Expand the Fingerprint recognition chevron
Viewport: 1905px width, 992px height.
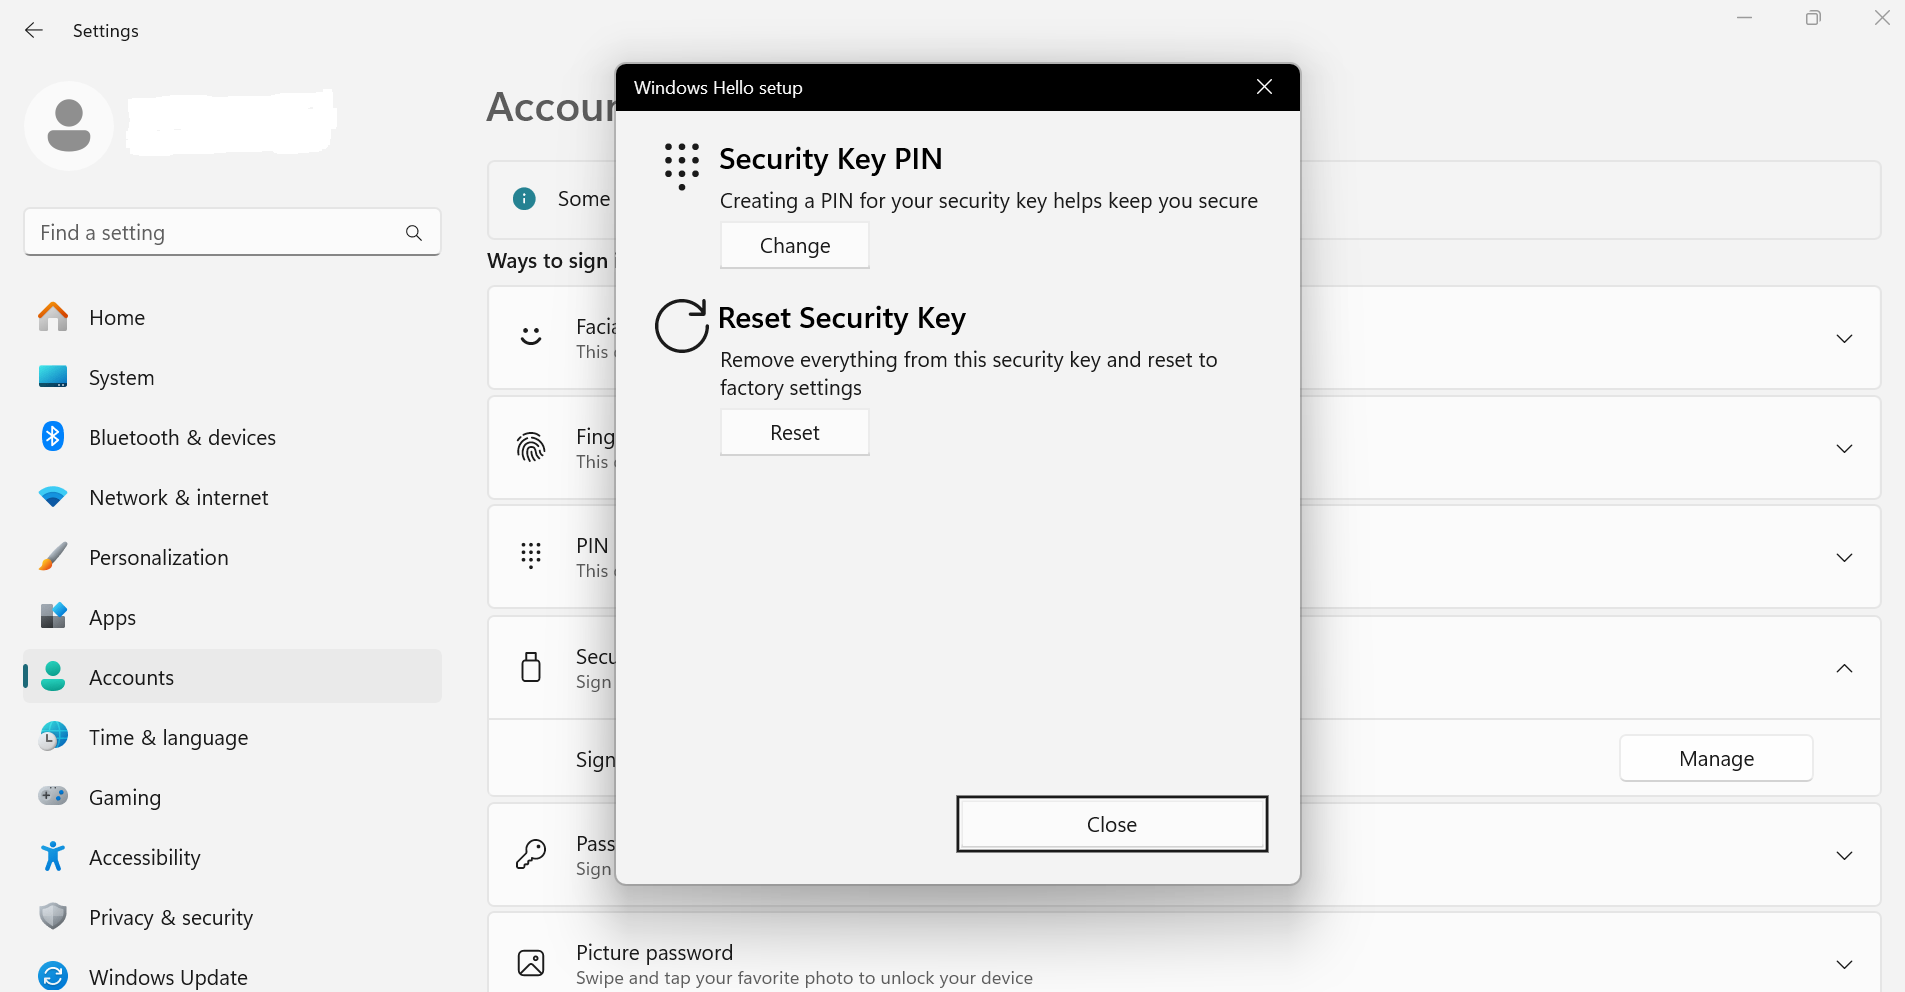pyautogui.click(x=1844, y=449)
